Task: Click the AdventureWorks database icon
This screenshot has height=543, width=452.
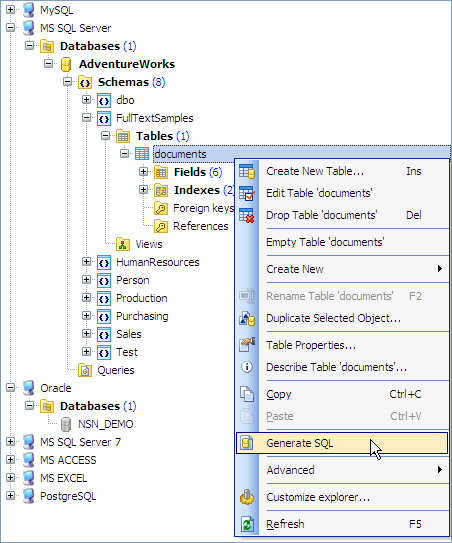Action: 66,64
